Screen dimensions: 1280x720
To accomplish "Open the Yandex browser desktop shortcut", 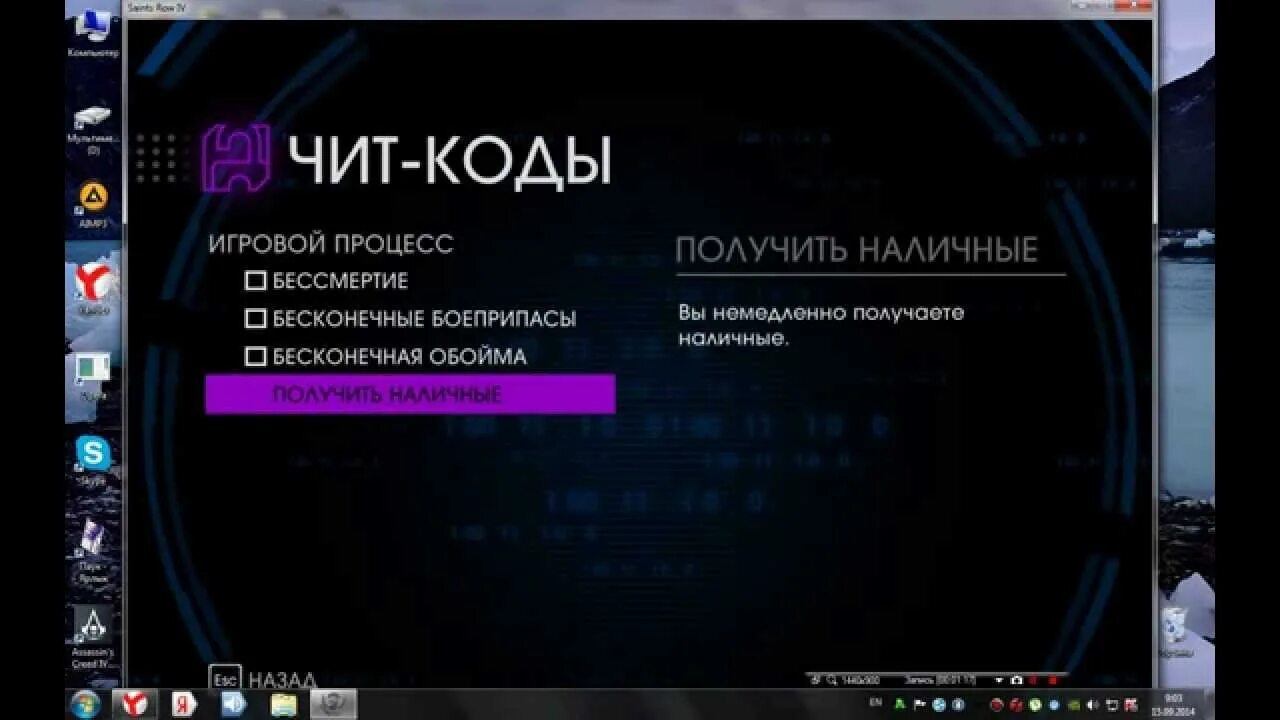I will coord(94,290).
